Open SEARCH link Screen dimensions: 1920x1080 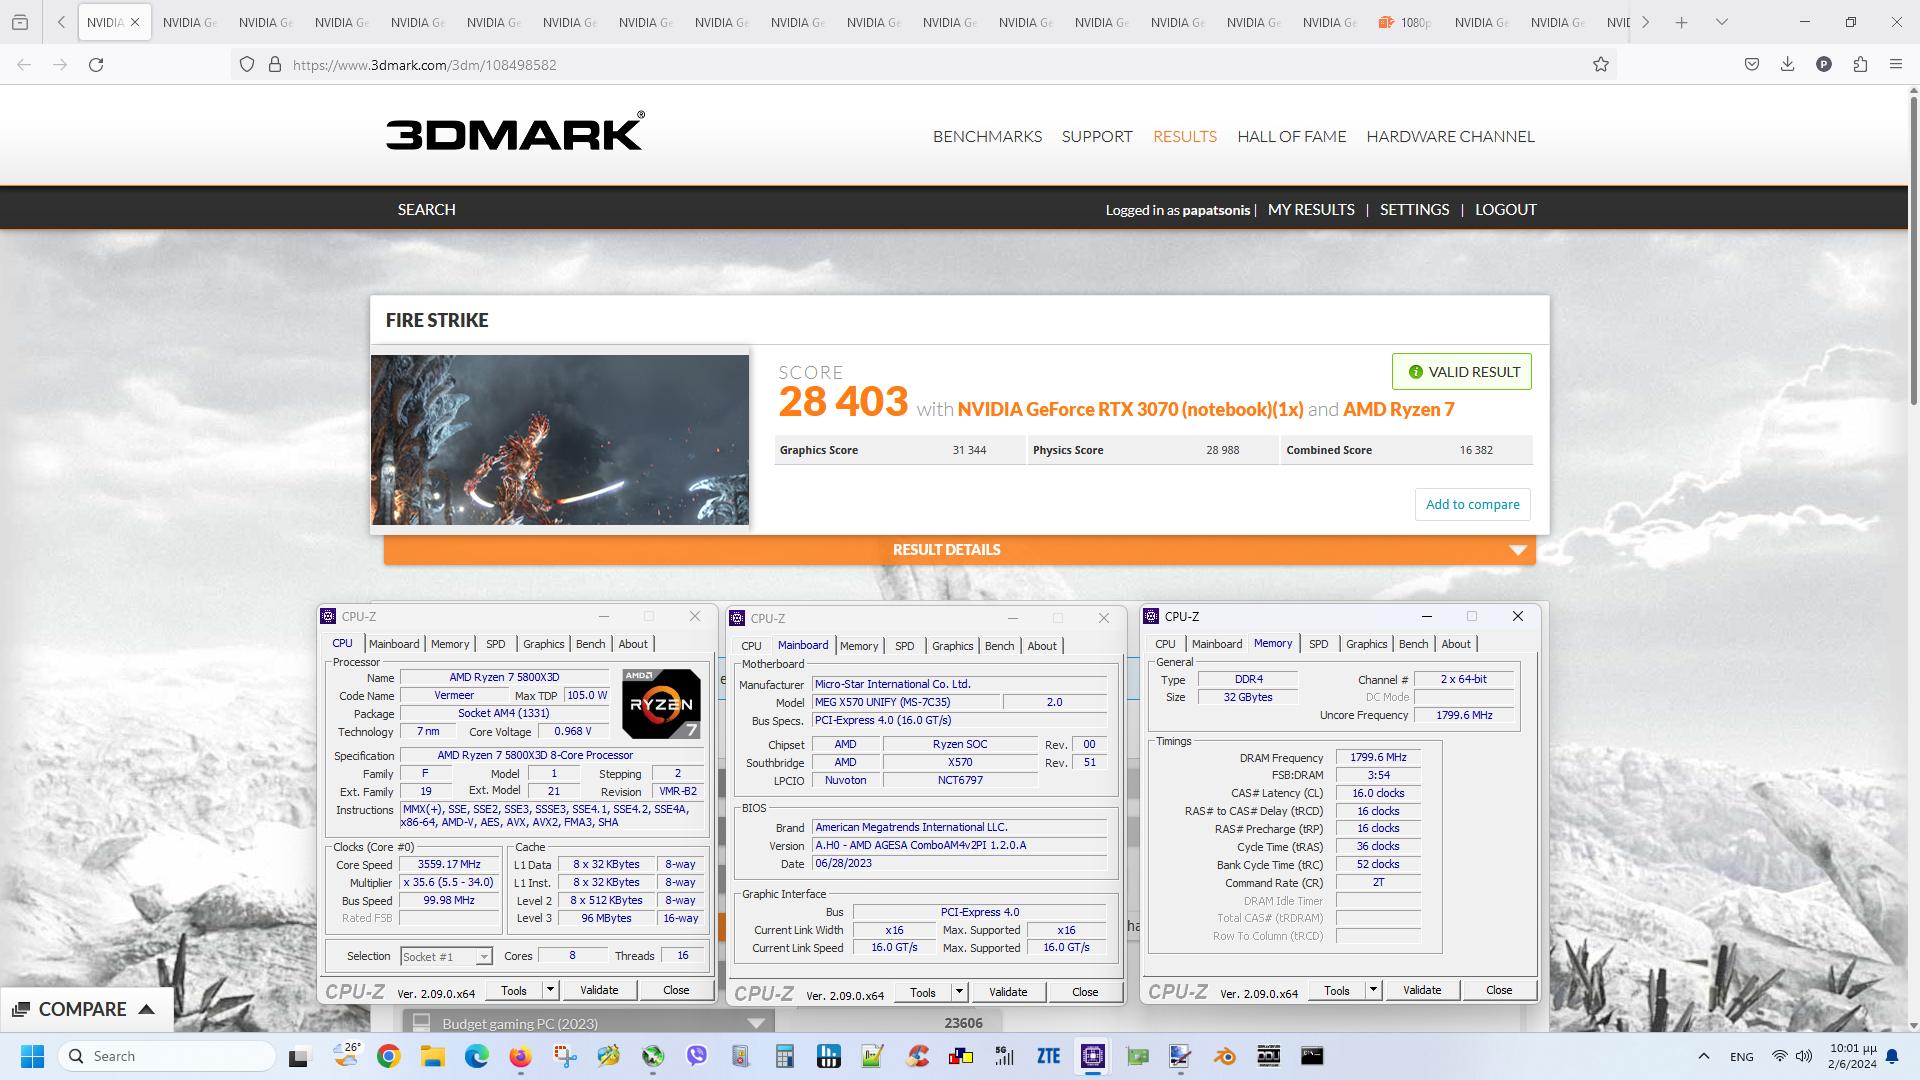point(426,210)
